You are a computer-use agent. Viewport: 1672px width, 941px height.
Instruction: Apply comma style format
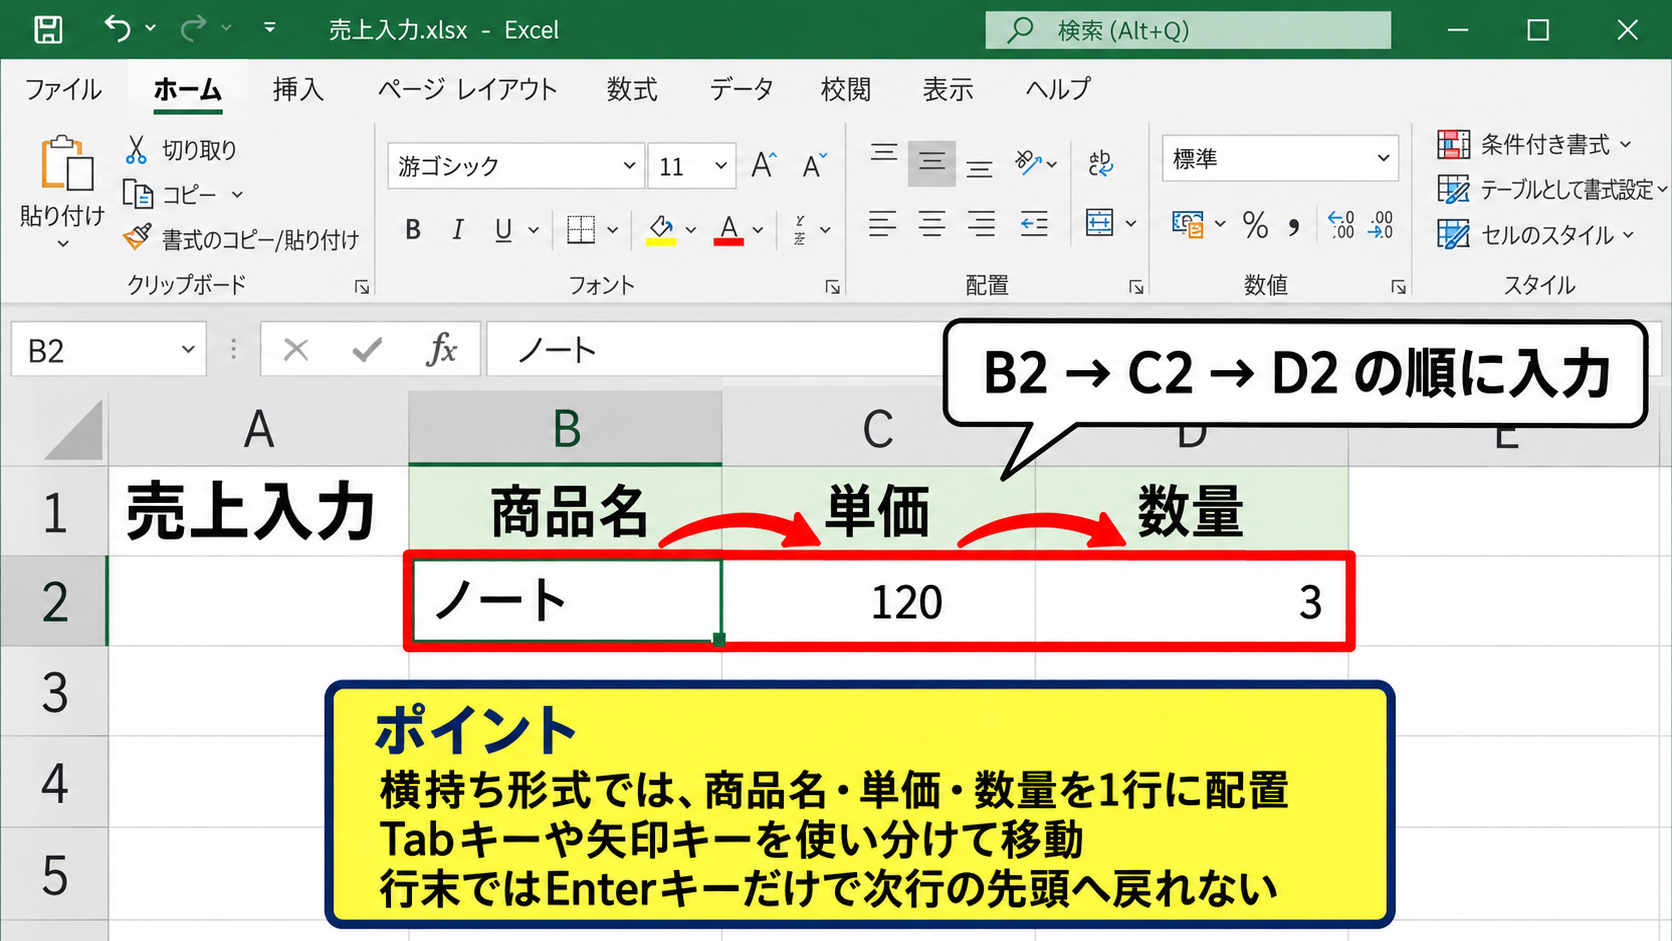point(1295,226)
